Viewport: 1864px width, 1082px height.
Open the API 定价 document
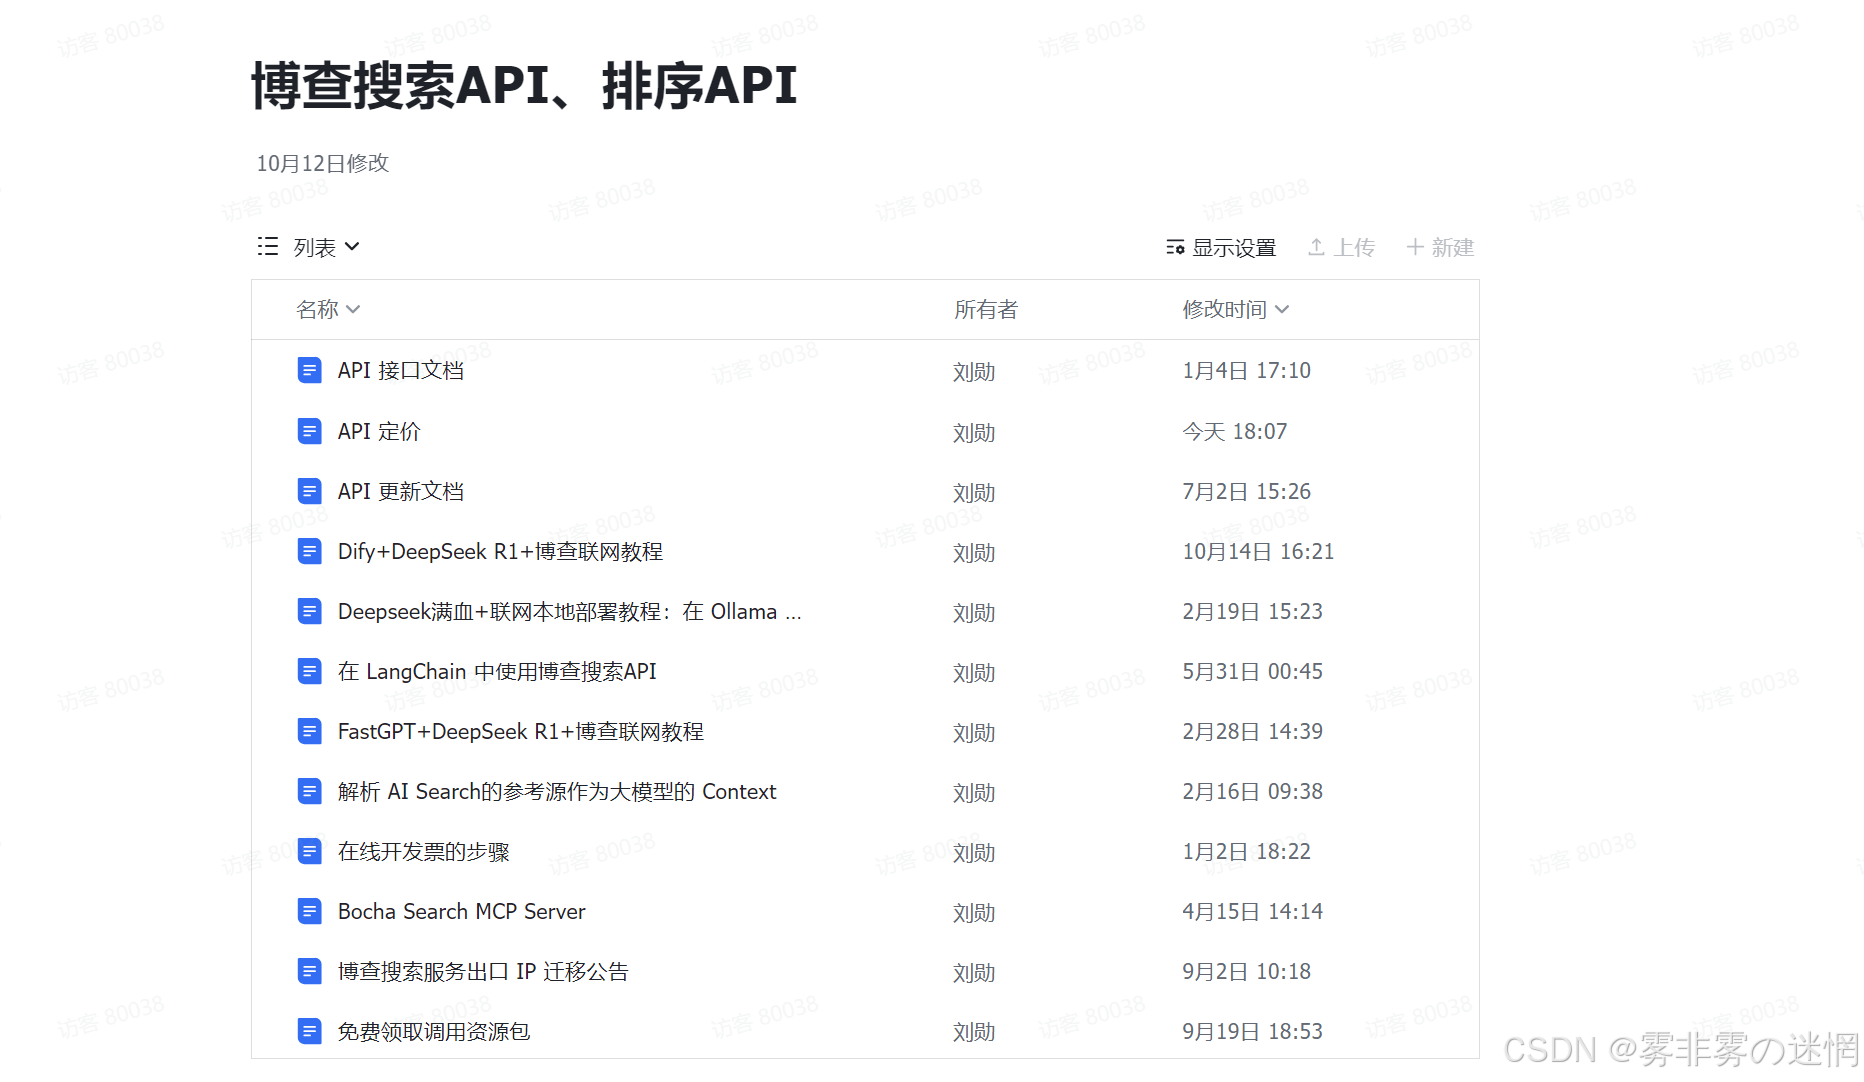[x=379, y=431]
